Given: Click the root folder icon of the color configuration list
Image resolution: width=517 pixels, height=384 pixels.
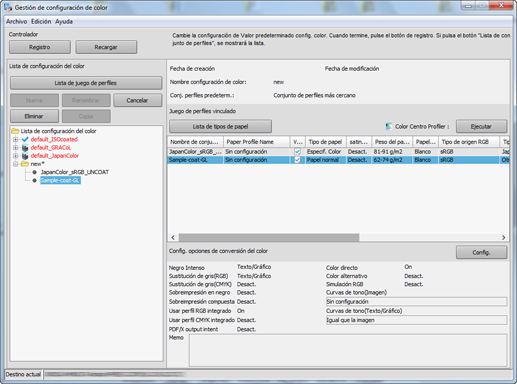Looking at the screenshot, I should point(15,131).
